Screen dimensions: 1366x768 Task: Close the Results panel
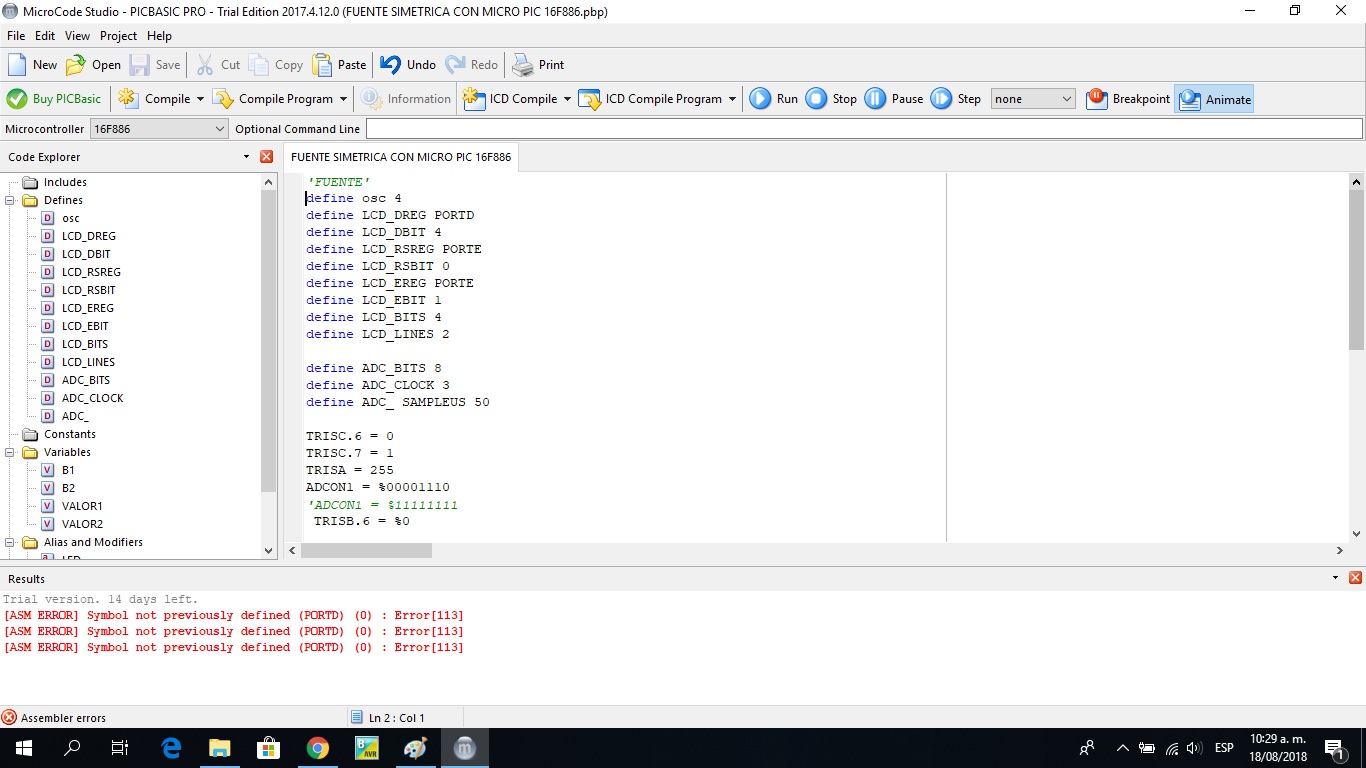point(1355,578)
